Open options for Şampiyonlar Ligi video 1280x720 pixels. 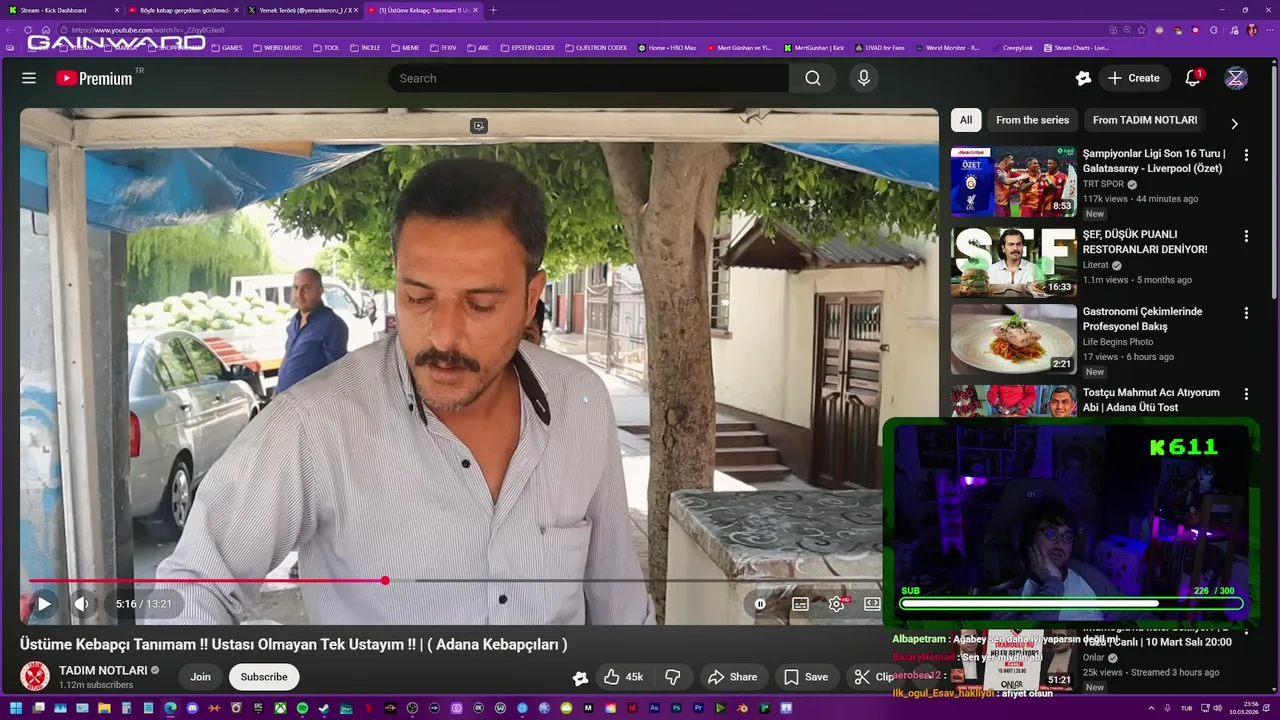point(1246,155)
